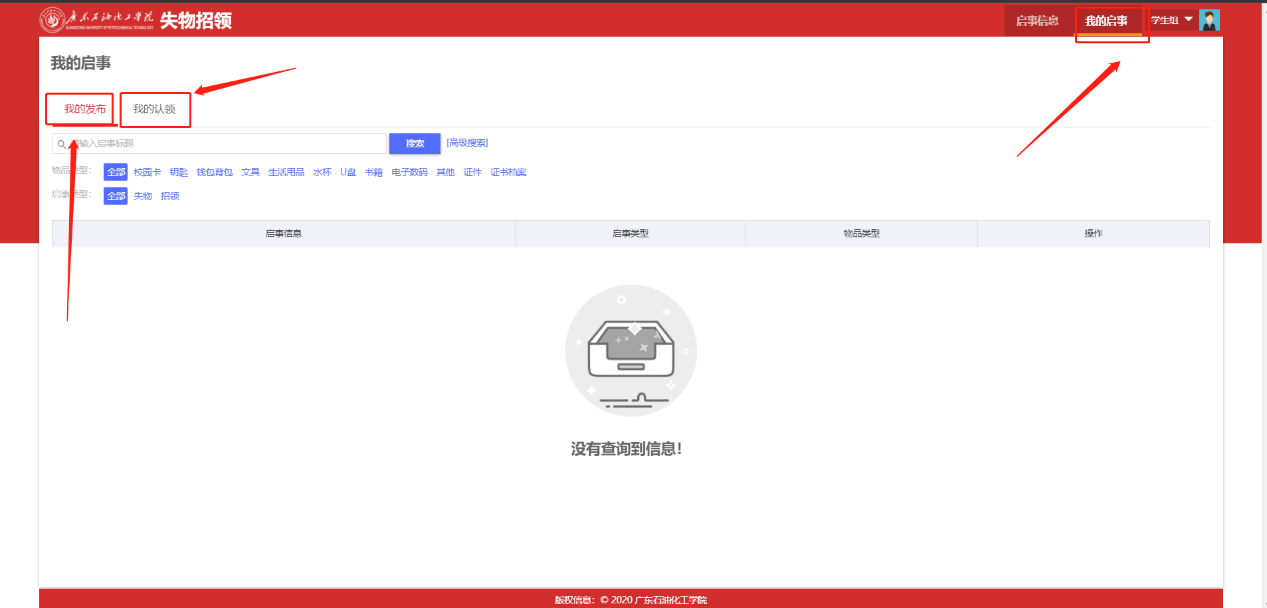
Task: Click the search magnifier icon in title field
Action: (61, 144)
